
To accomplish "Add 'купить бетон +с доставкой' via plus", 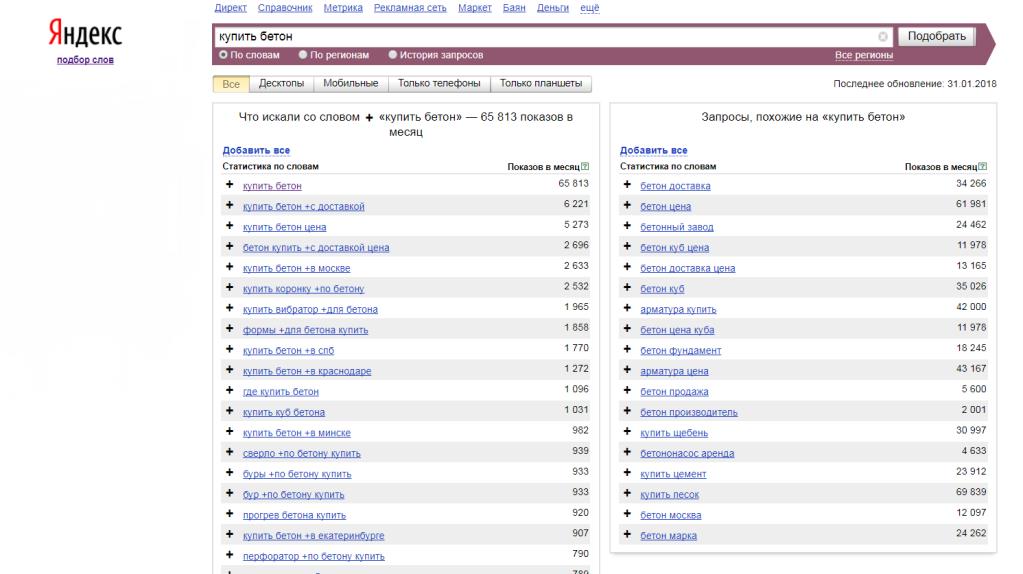I will pyautogui.click(x=230, y=205).
